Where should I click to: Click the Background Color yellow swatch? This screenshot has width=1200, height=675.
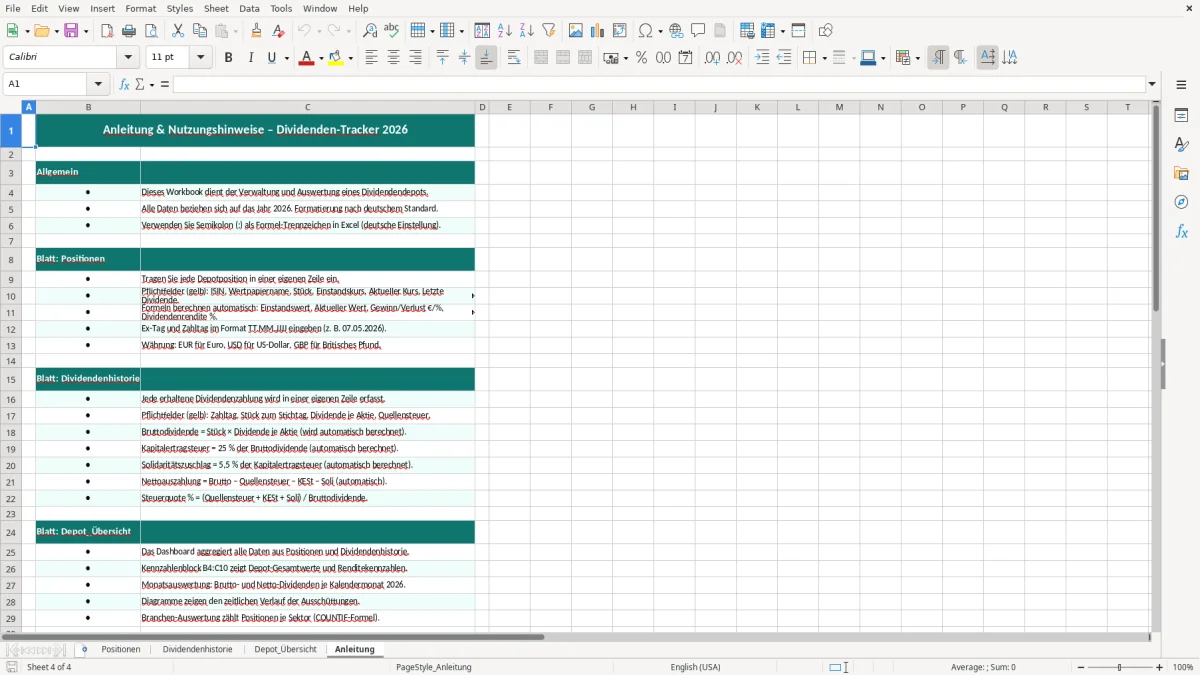pos(337,58)
